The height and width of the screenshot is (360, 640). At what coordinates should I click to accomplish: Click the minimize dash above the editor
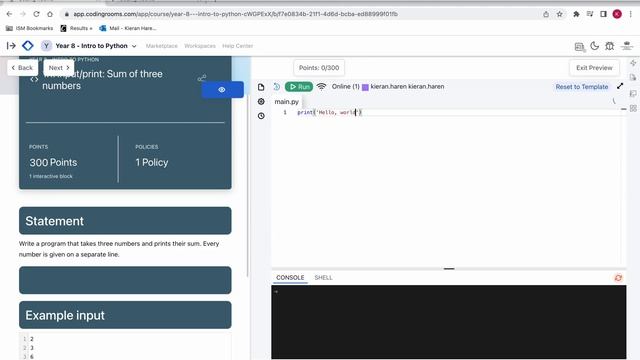623,109
